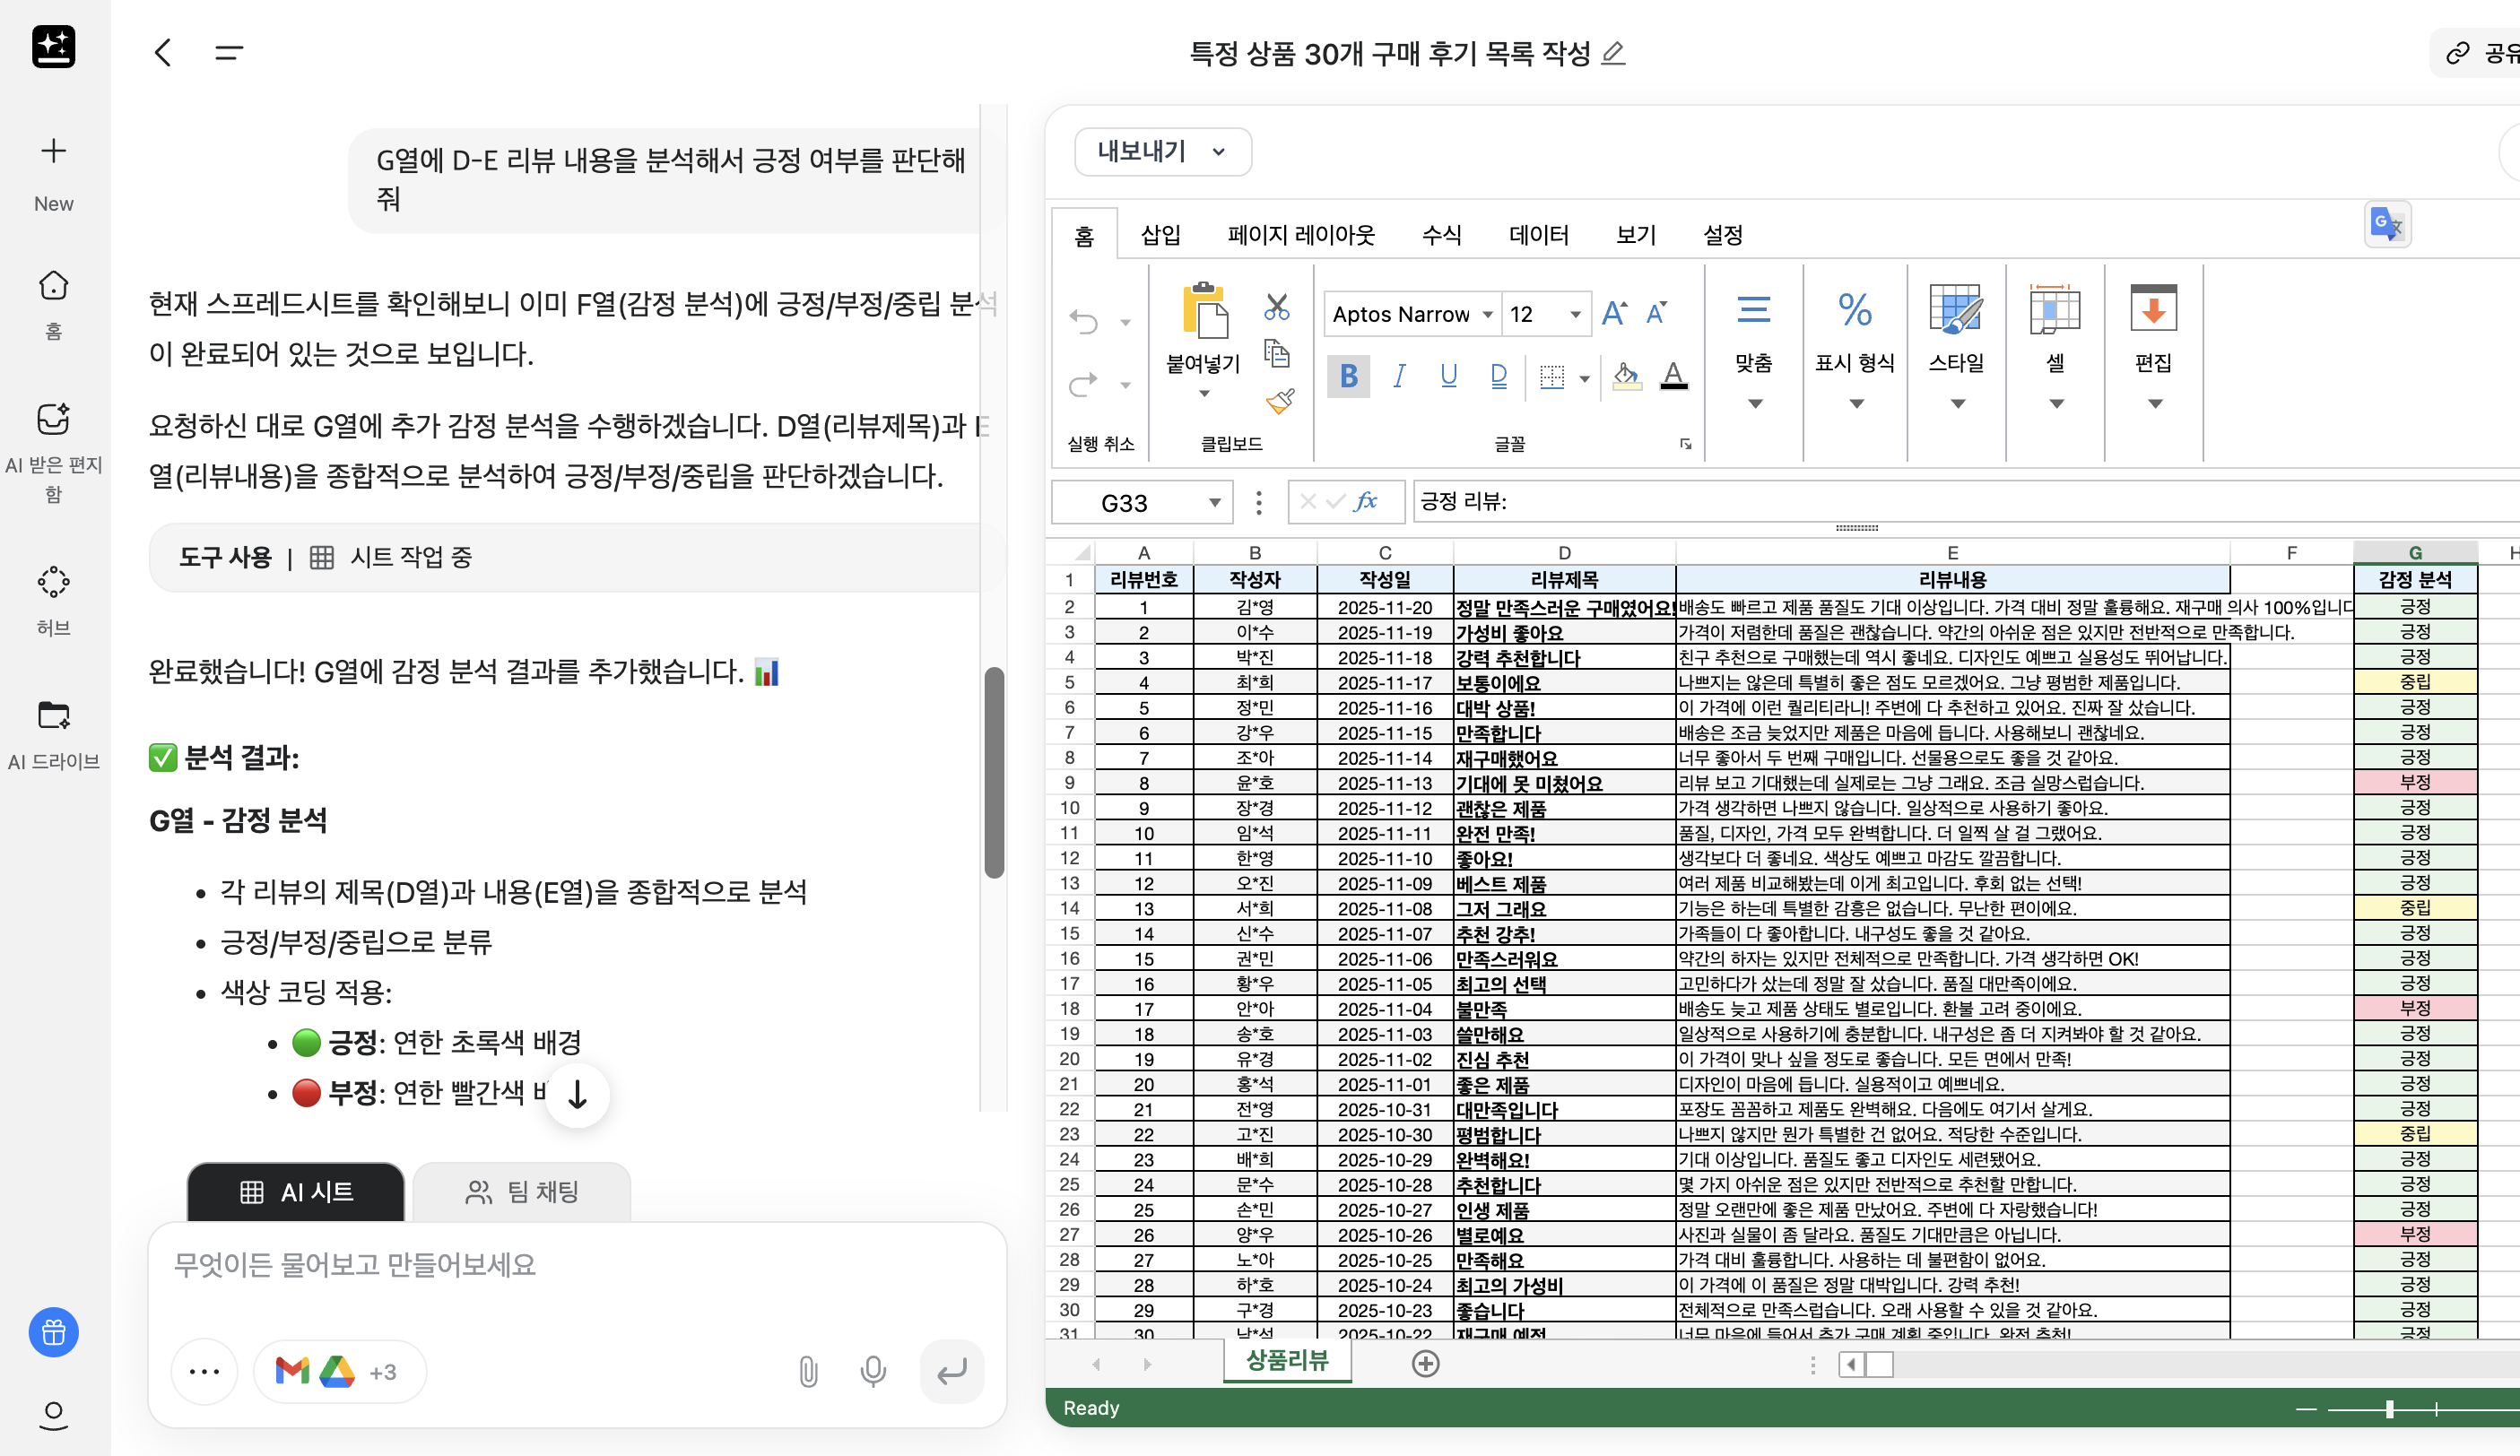
Task: Click the scissors Cut icon in the clipboard group
Action: pos(1276,305)
